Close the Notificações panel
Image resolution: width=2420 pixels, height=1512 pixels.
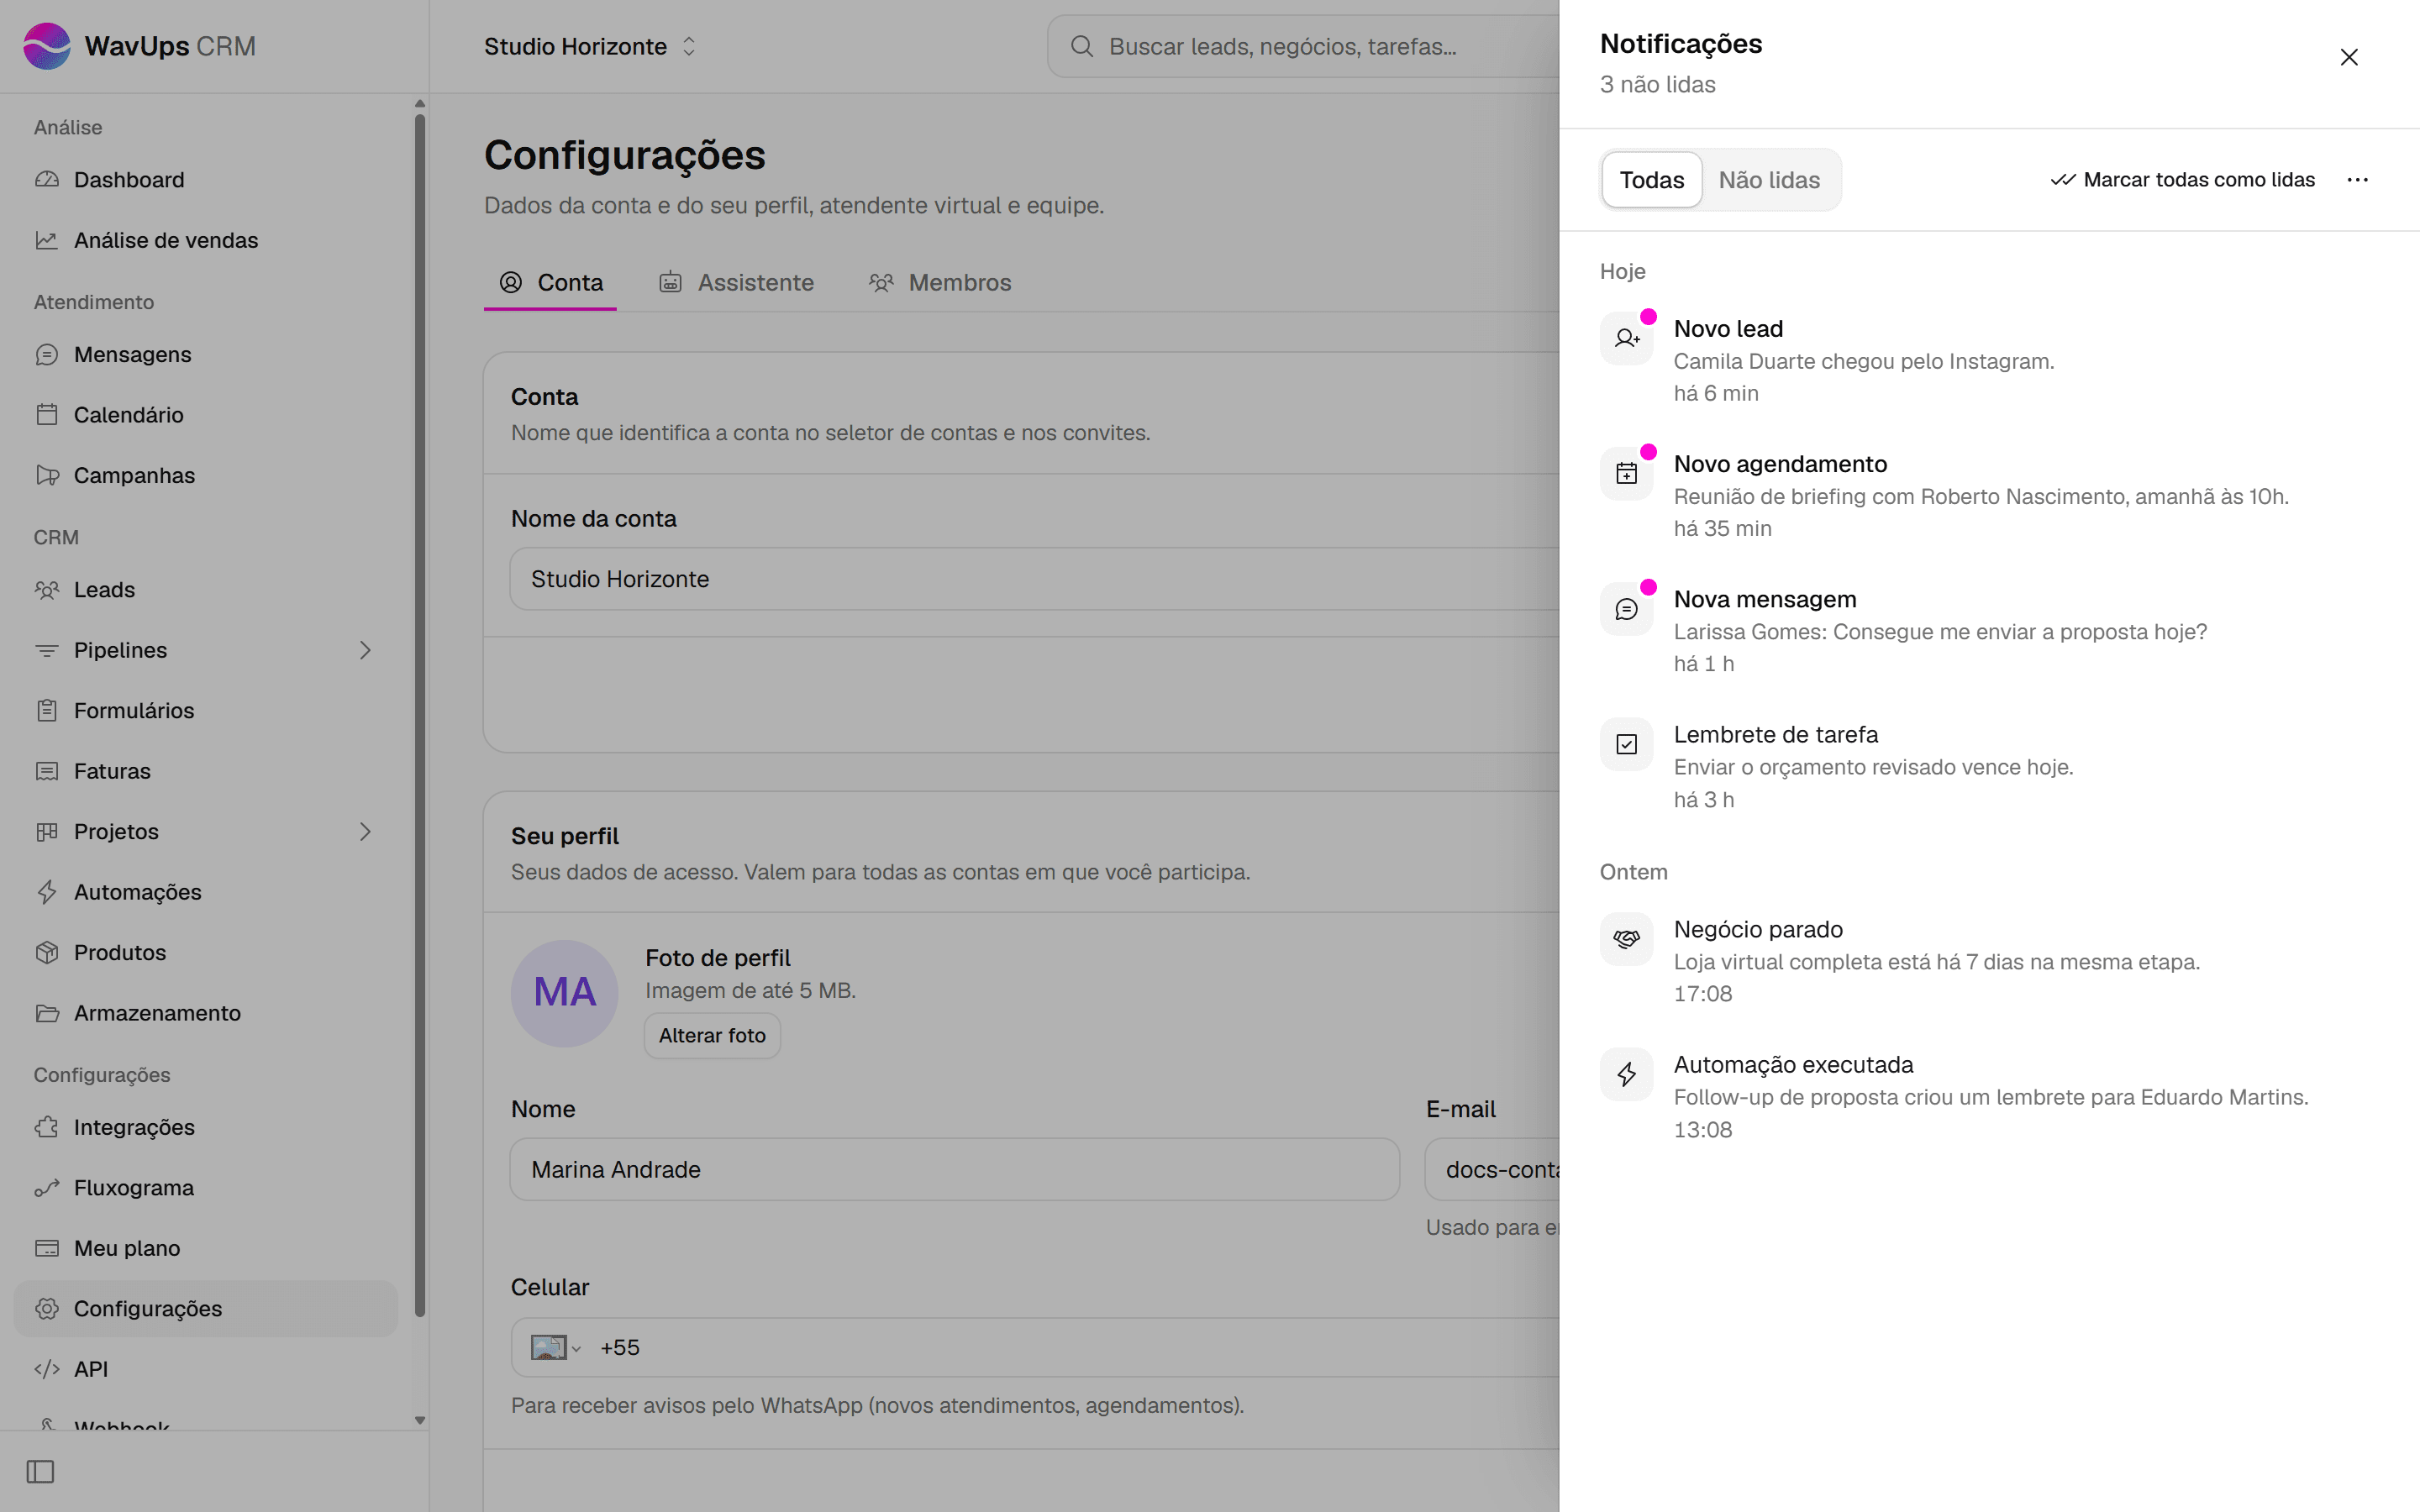pos(2349,57)
